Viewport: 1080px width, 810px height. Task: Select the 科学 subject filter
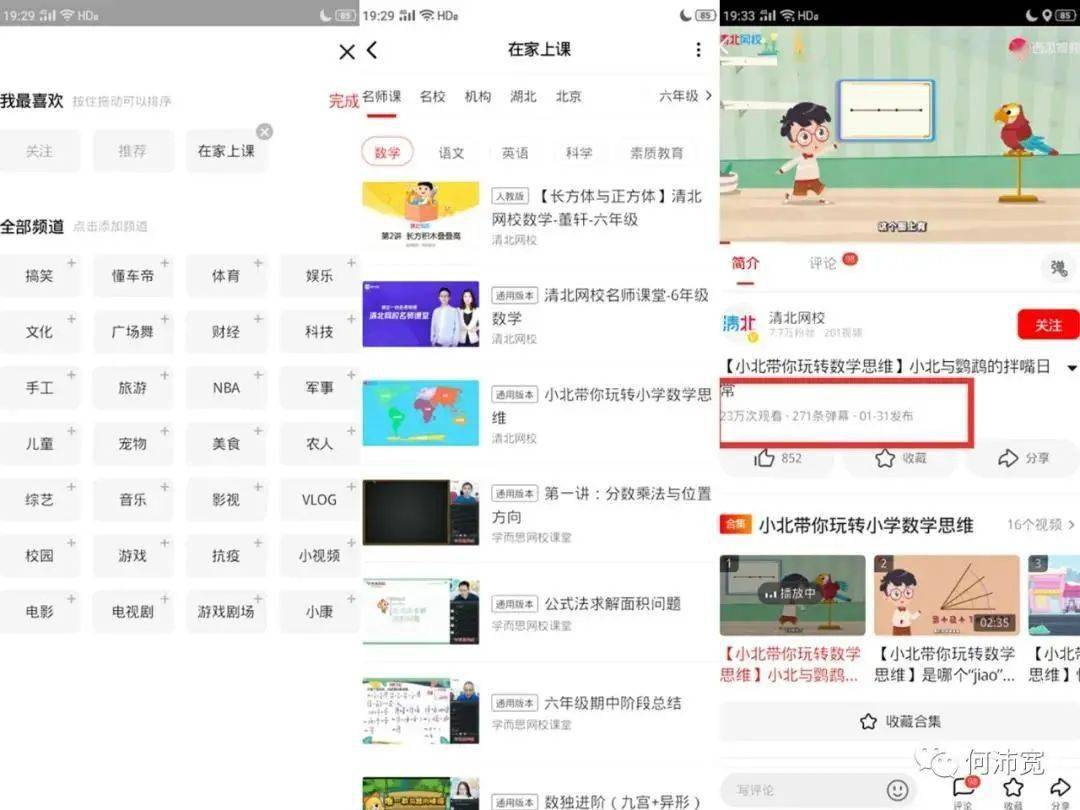tap(579, 153)
